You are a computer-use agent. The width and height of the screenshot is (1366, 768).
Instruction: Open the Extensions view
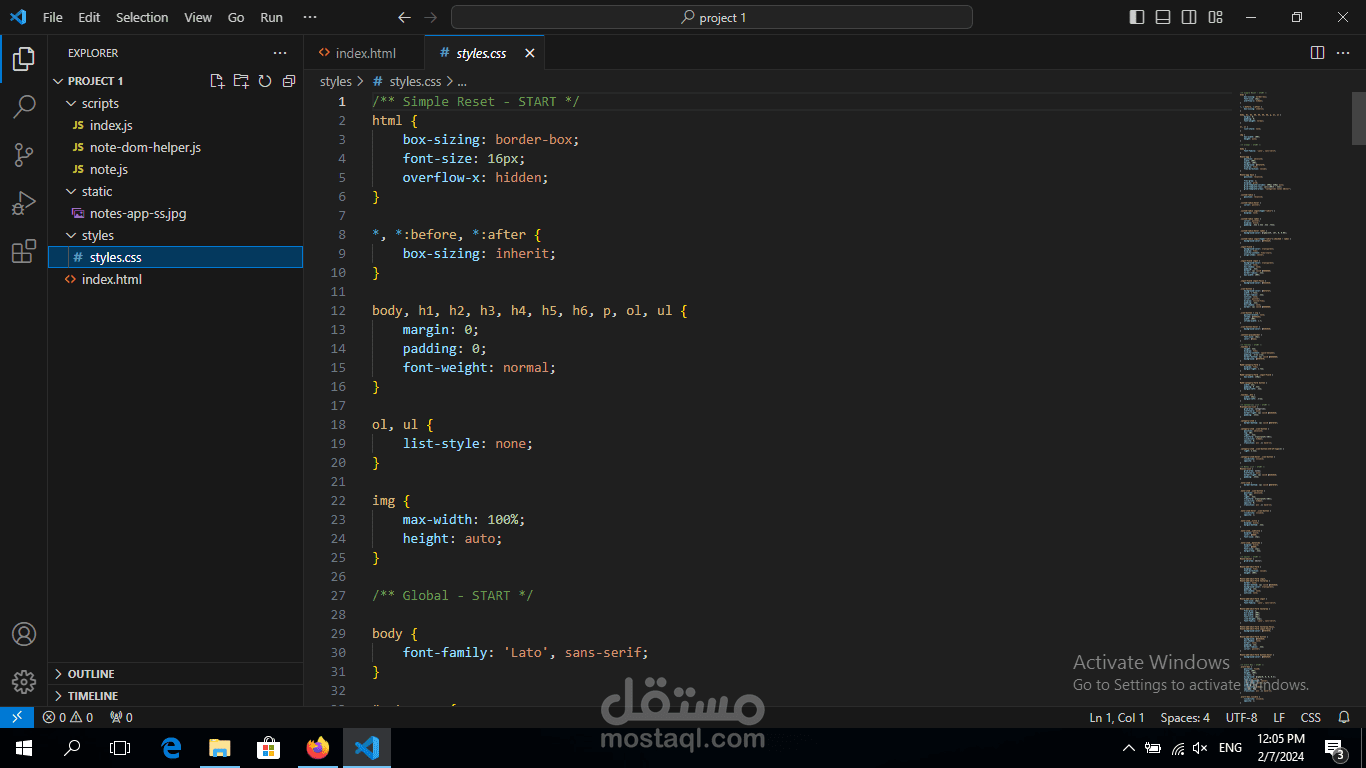24,251
